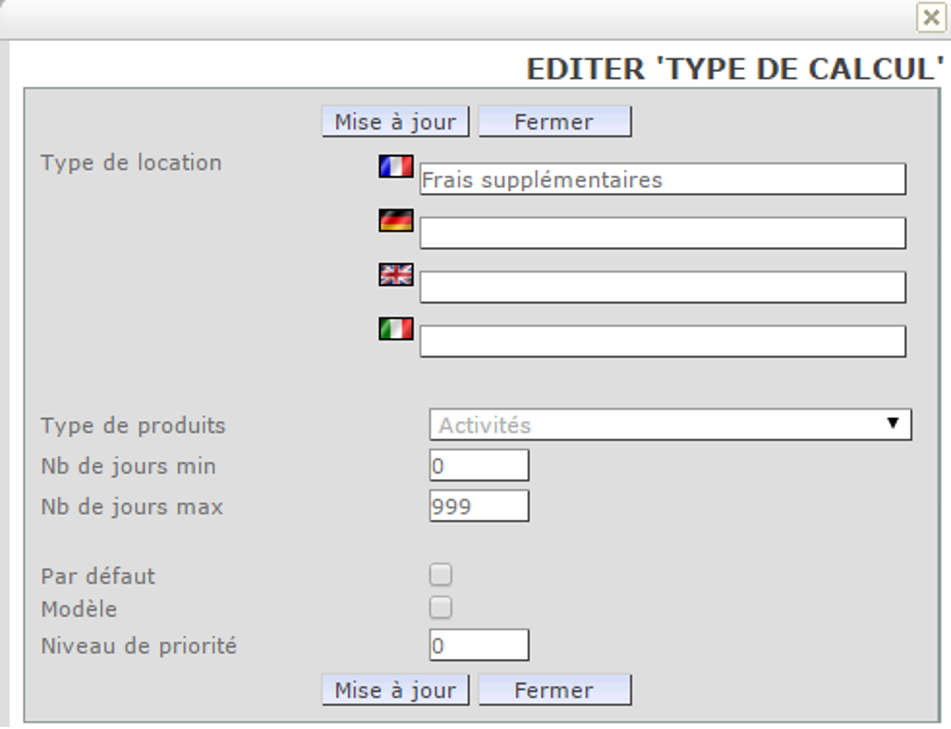The height and width of the screenshot is (729, 951).
Task: Focus the 'Niveau de priorité' input
Action: coord(479,646)
